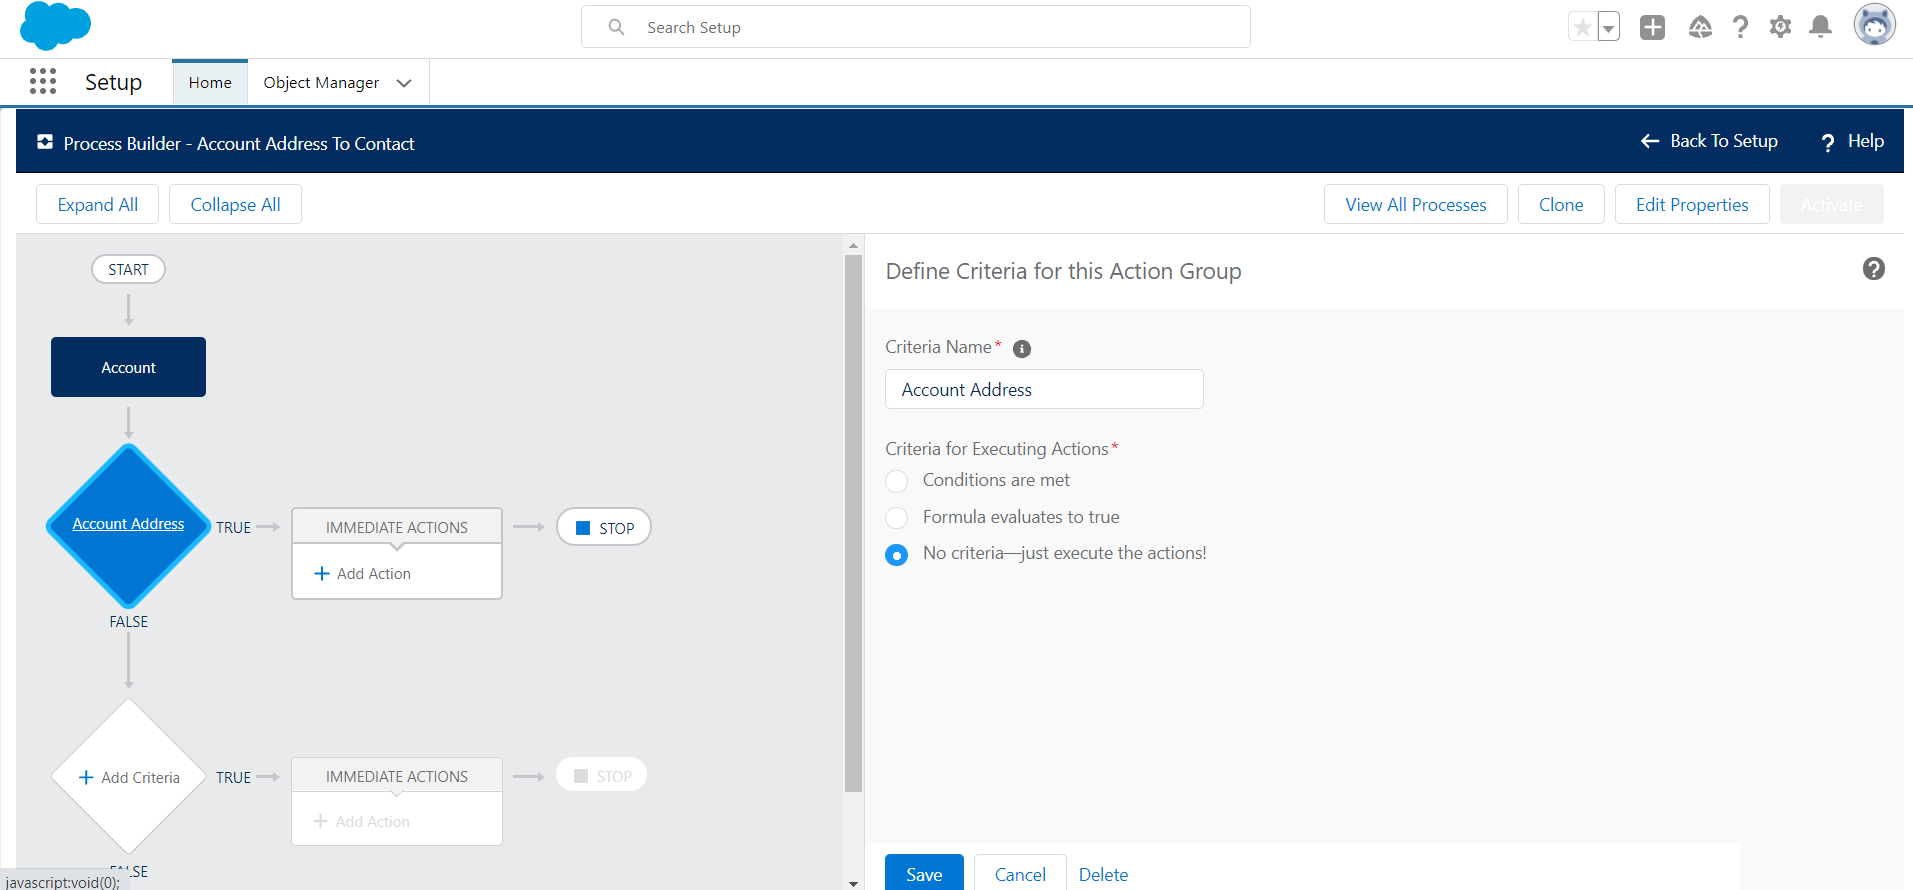Open the App Launcher grid icon

43,81
